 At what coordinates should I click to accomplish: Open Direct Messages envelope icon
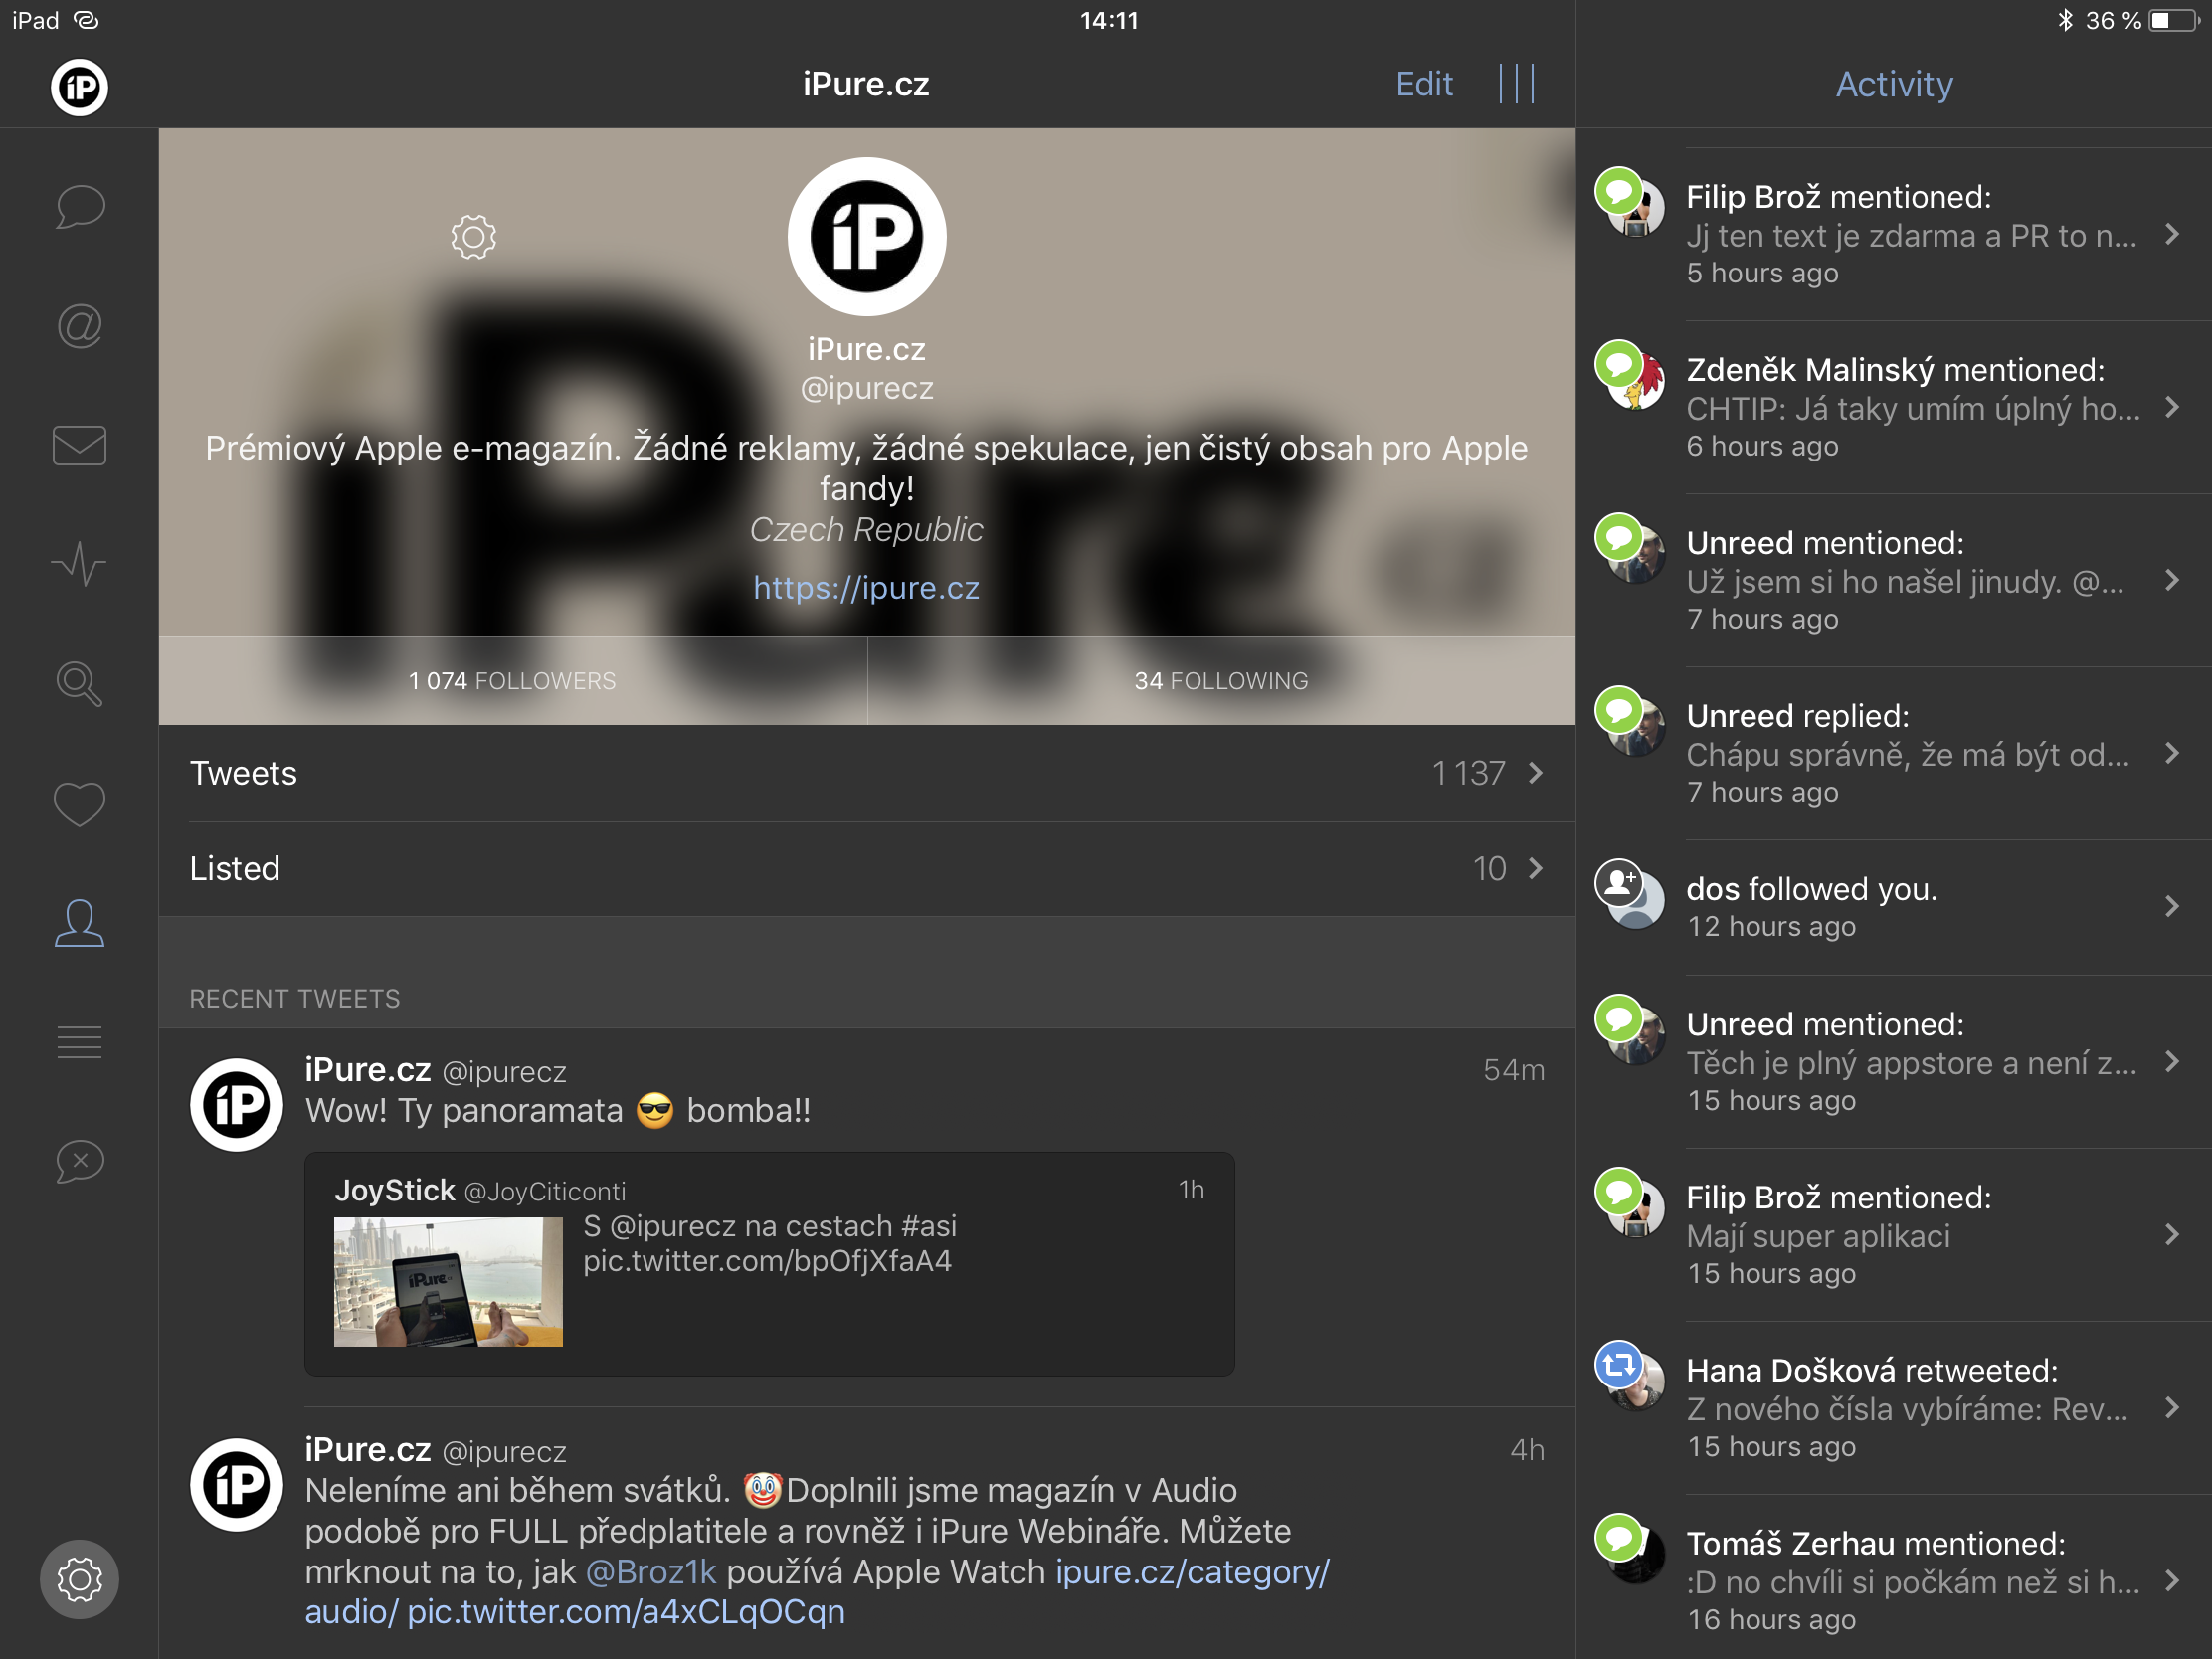tap(80, 445)
